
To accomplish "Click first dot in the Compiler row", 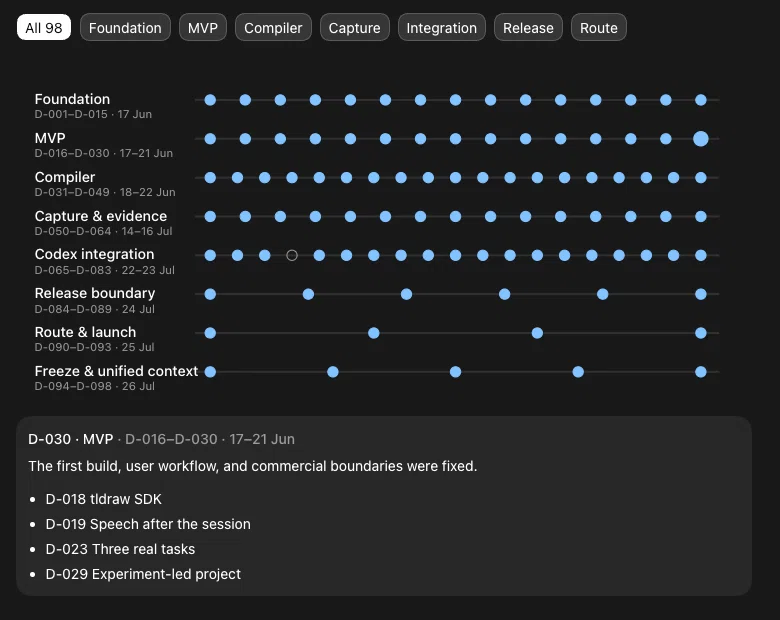I will click(x=210, y=178).
